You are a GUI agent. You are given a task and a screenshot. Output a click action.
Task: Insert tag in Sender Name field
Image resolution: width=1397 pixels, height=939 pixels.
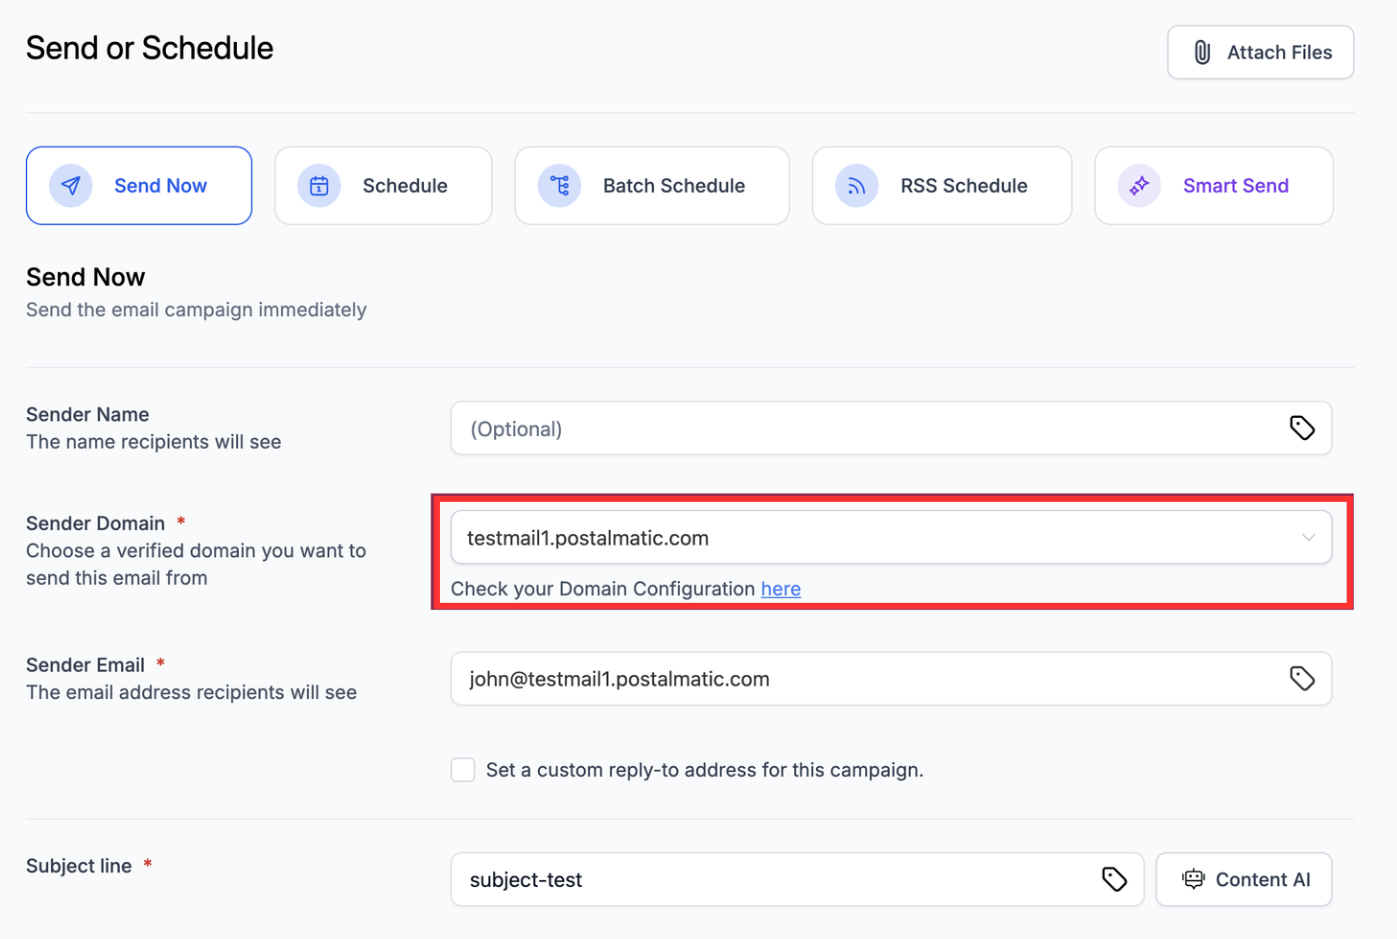(1301, 428)
